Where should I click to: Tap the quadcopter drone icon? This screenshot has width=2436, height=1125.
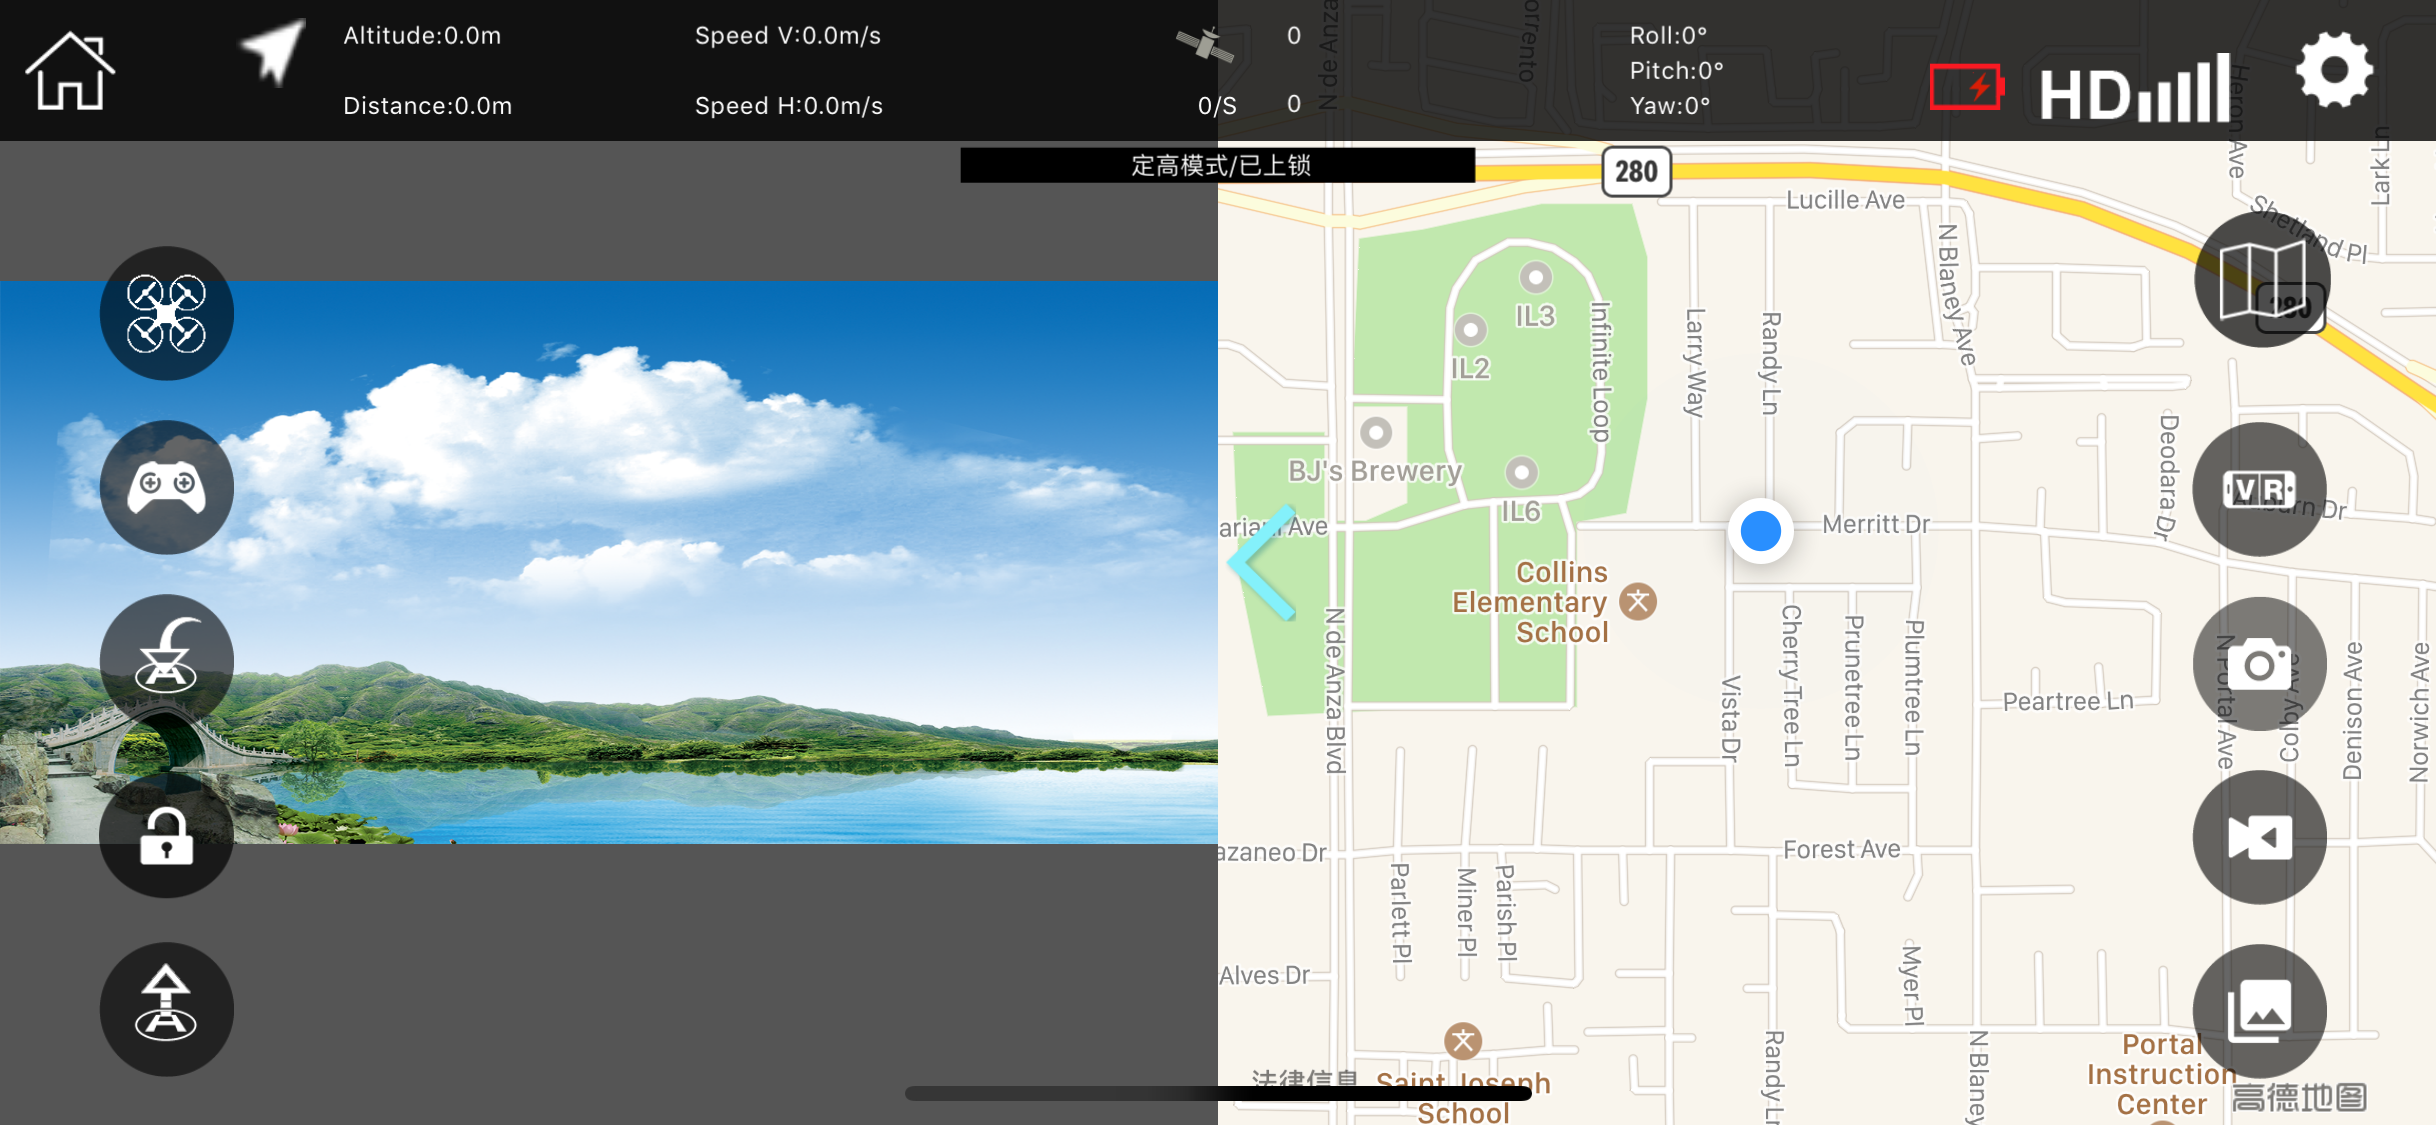click(166, 314)
